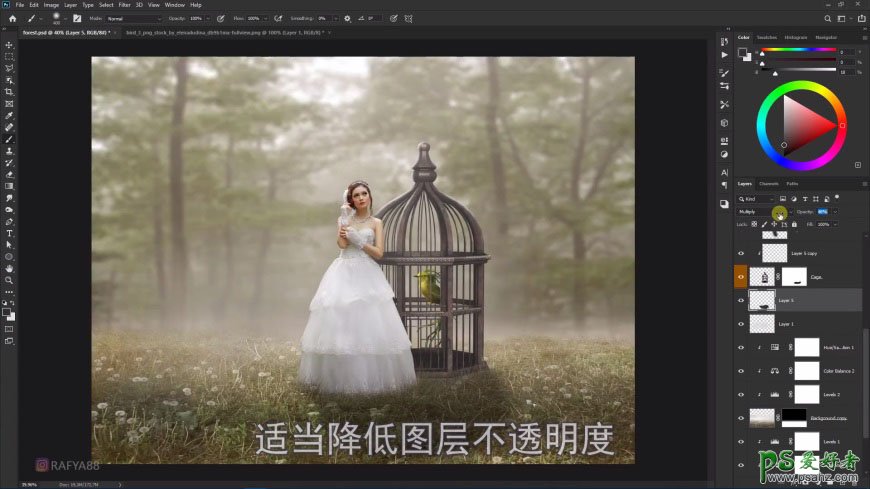Screen dimensions: 870x489
Task: Open the Actions panel play icon
Action: tap(724, 55)
